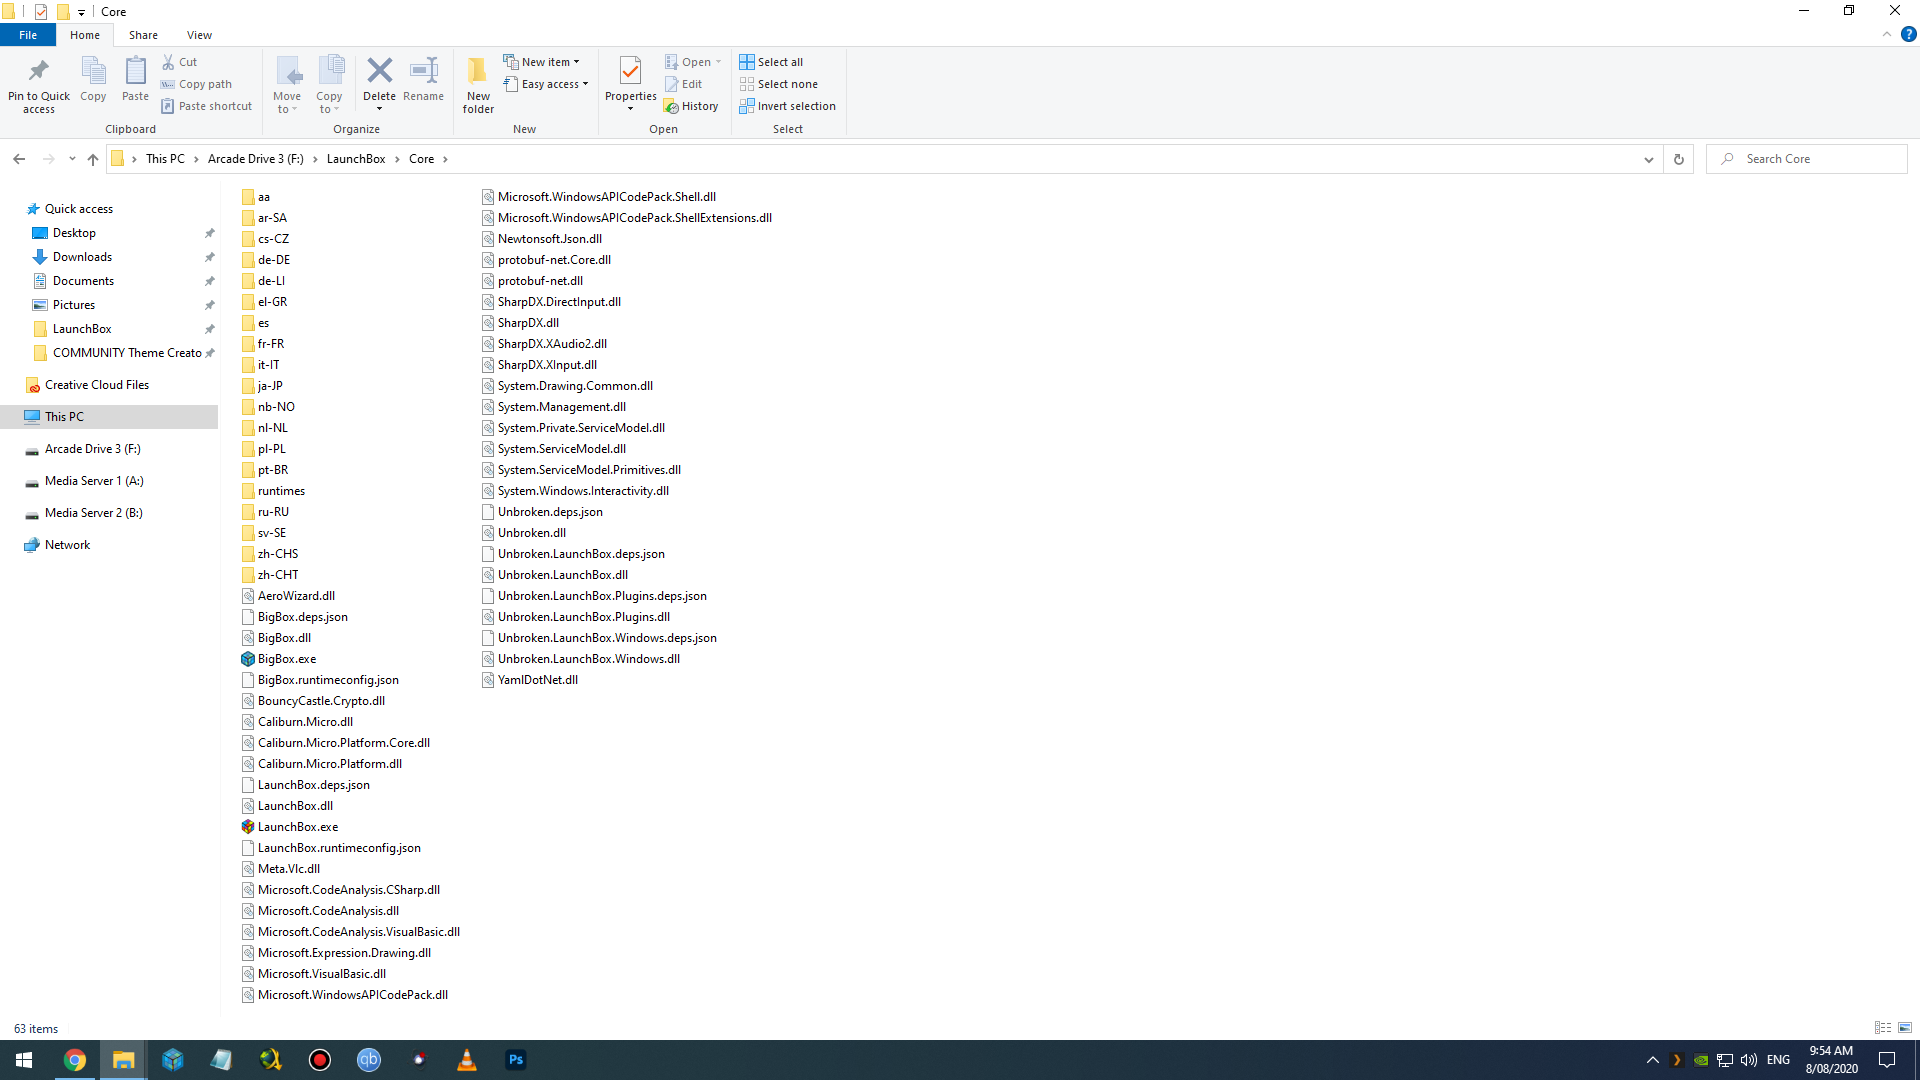
Task: Open VLC from the taskbar
Action: tap(467, 1060)
